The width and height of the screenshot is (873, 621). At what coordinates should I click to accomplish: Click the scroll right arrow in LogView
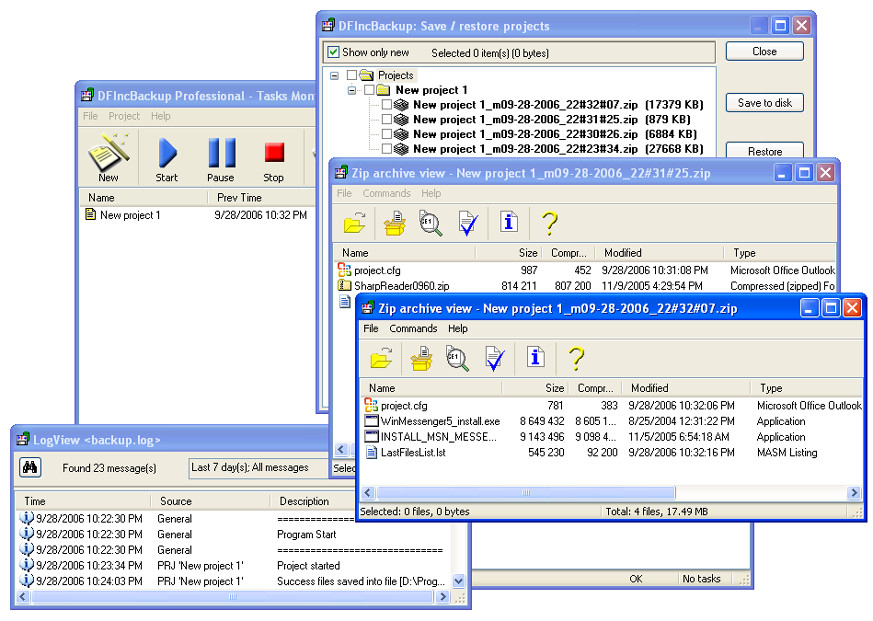point(443,596)
